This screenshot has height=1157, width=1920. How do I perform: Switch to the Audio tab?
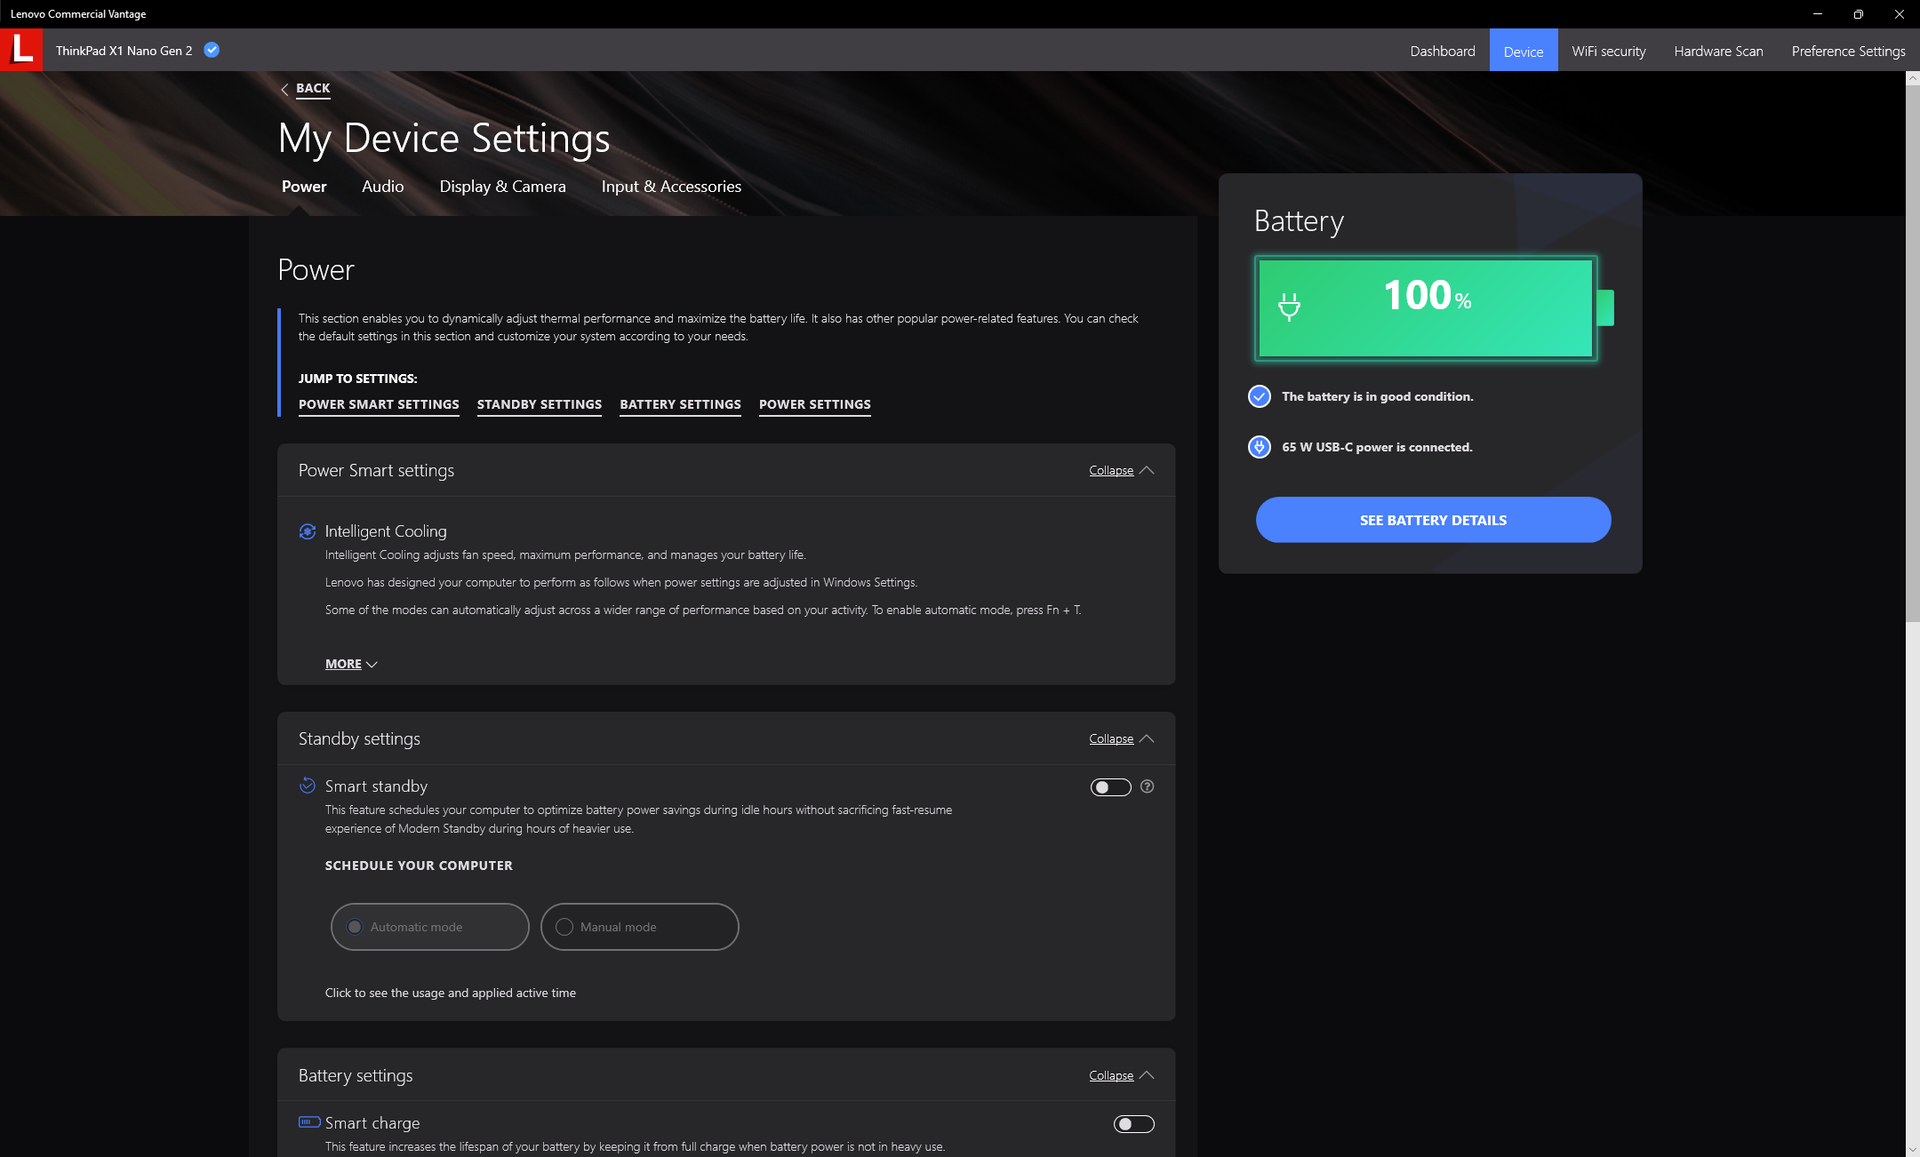click(382, 187)
